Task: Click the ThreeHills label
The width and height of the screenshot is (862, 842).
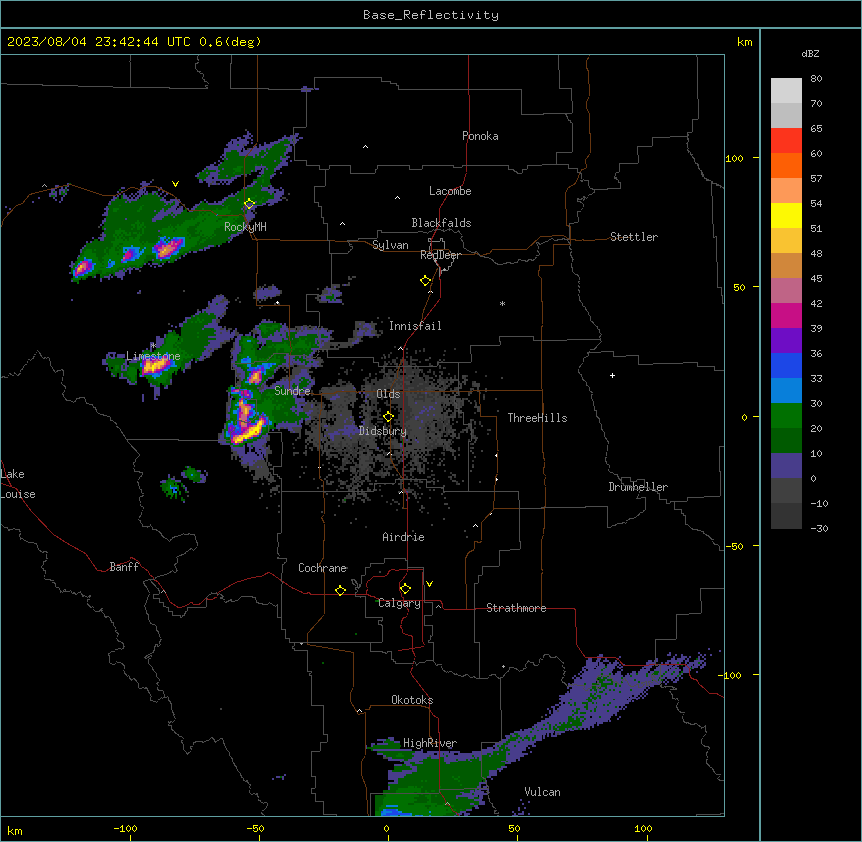Action: tap(537, 418)
